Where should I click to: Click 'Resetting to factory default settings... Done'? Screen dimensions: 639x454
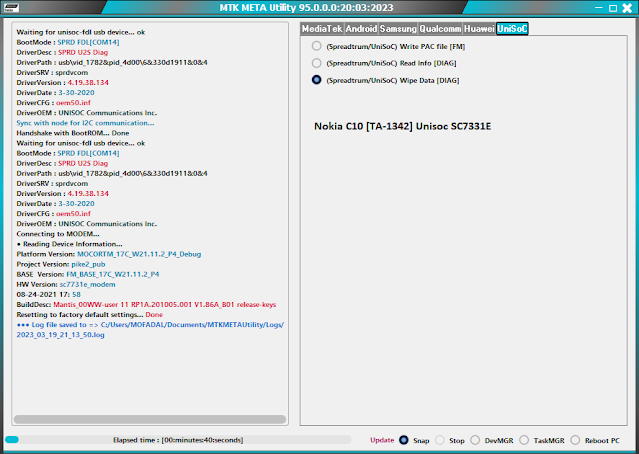[x=89, y=315]
